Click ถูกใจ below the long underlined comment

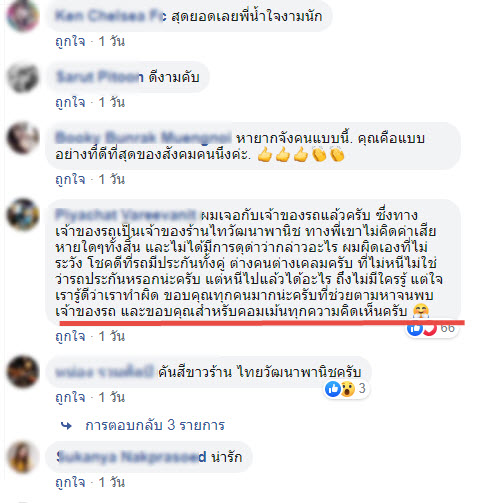[x=70, y=336]
